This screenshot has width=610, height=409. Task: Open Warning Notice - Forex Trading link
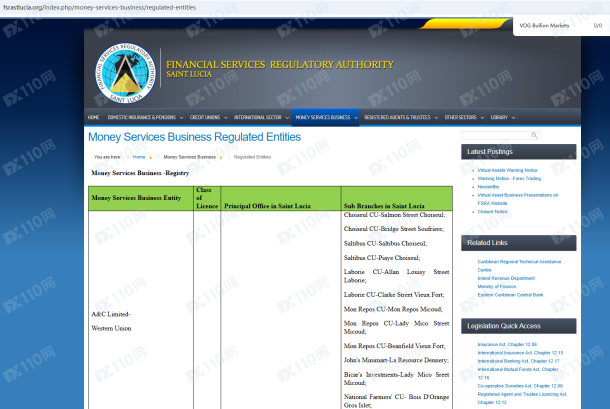[x=509, y=178]
